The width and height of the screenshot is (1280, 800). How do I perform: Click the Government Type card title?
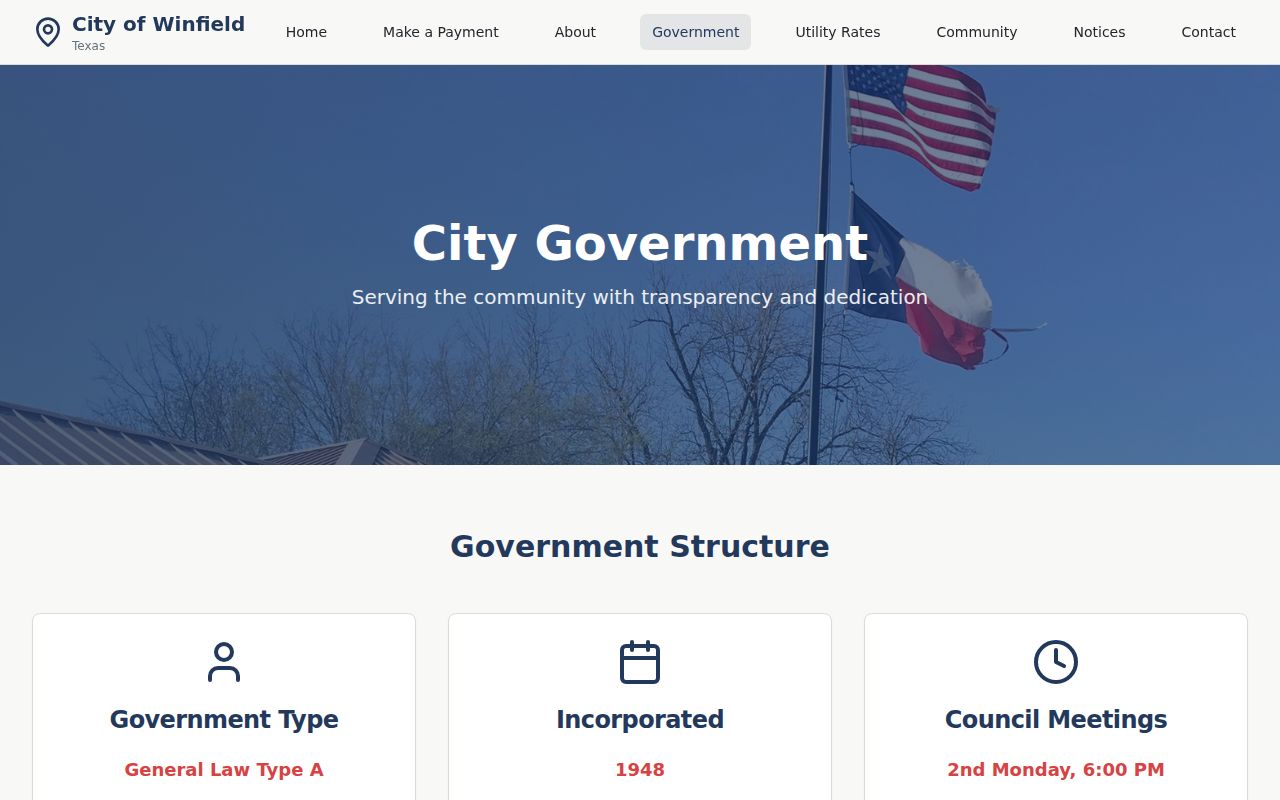224,719
